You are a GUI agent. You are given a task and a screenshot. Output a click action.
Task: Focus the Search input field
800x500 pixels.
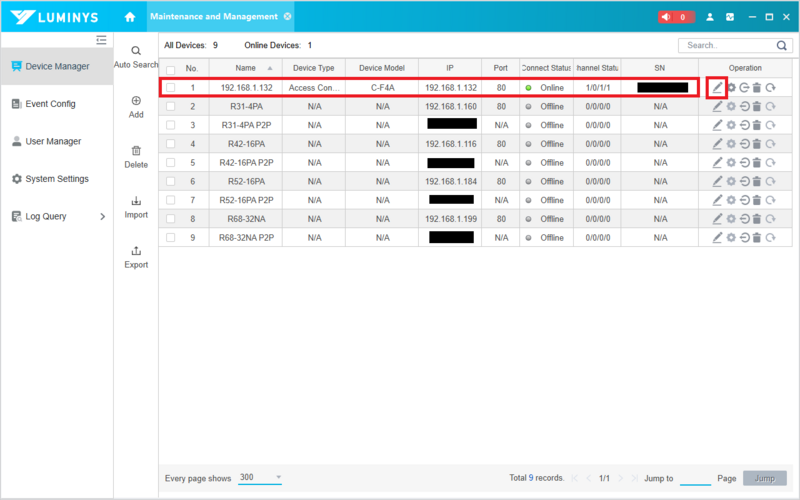[727, 45]
